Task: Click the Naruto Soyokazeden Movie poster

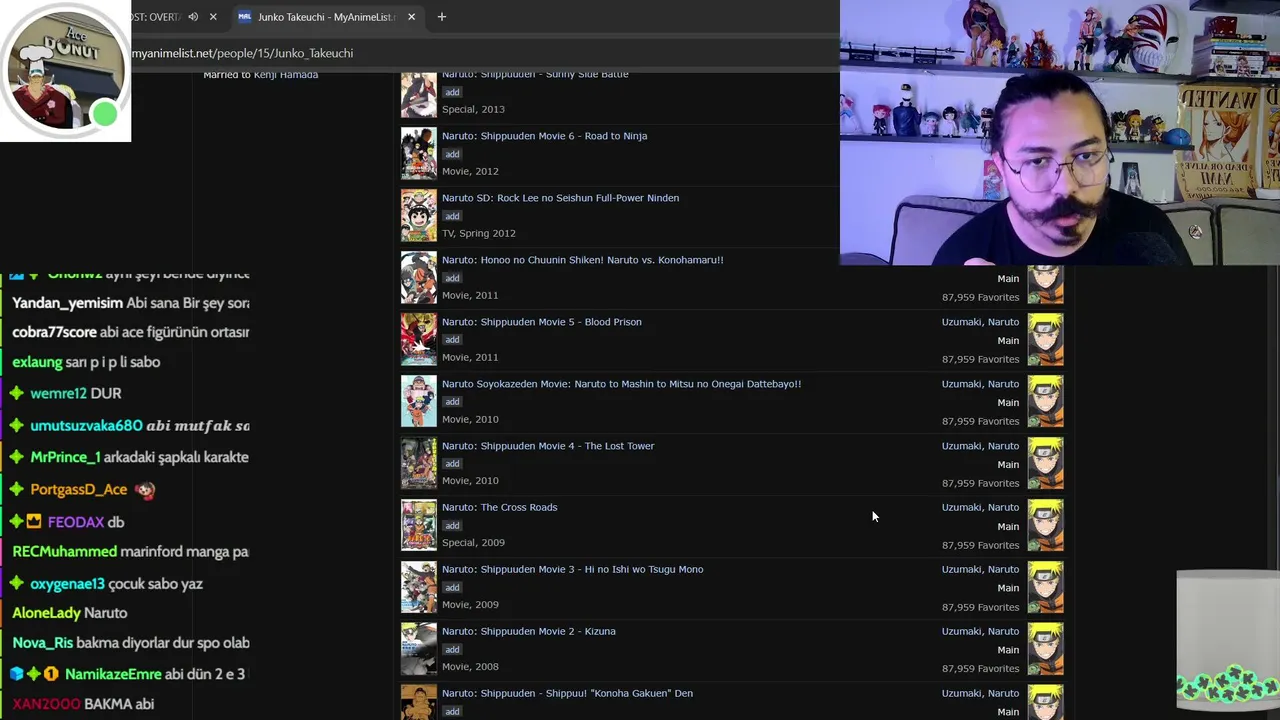Action: coord(419,401)
